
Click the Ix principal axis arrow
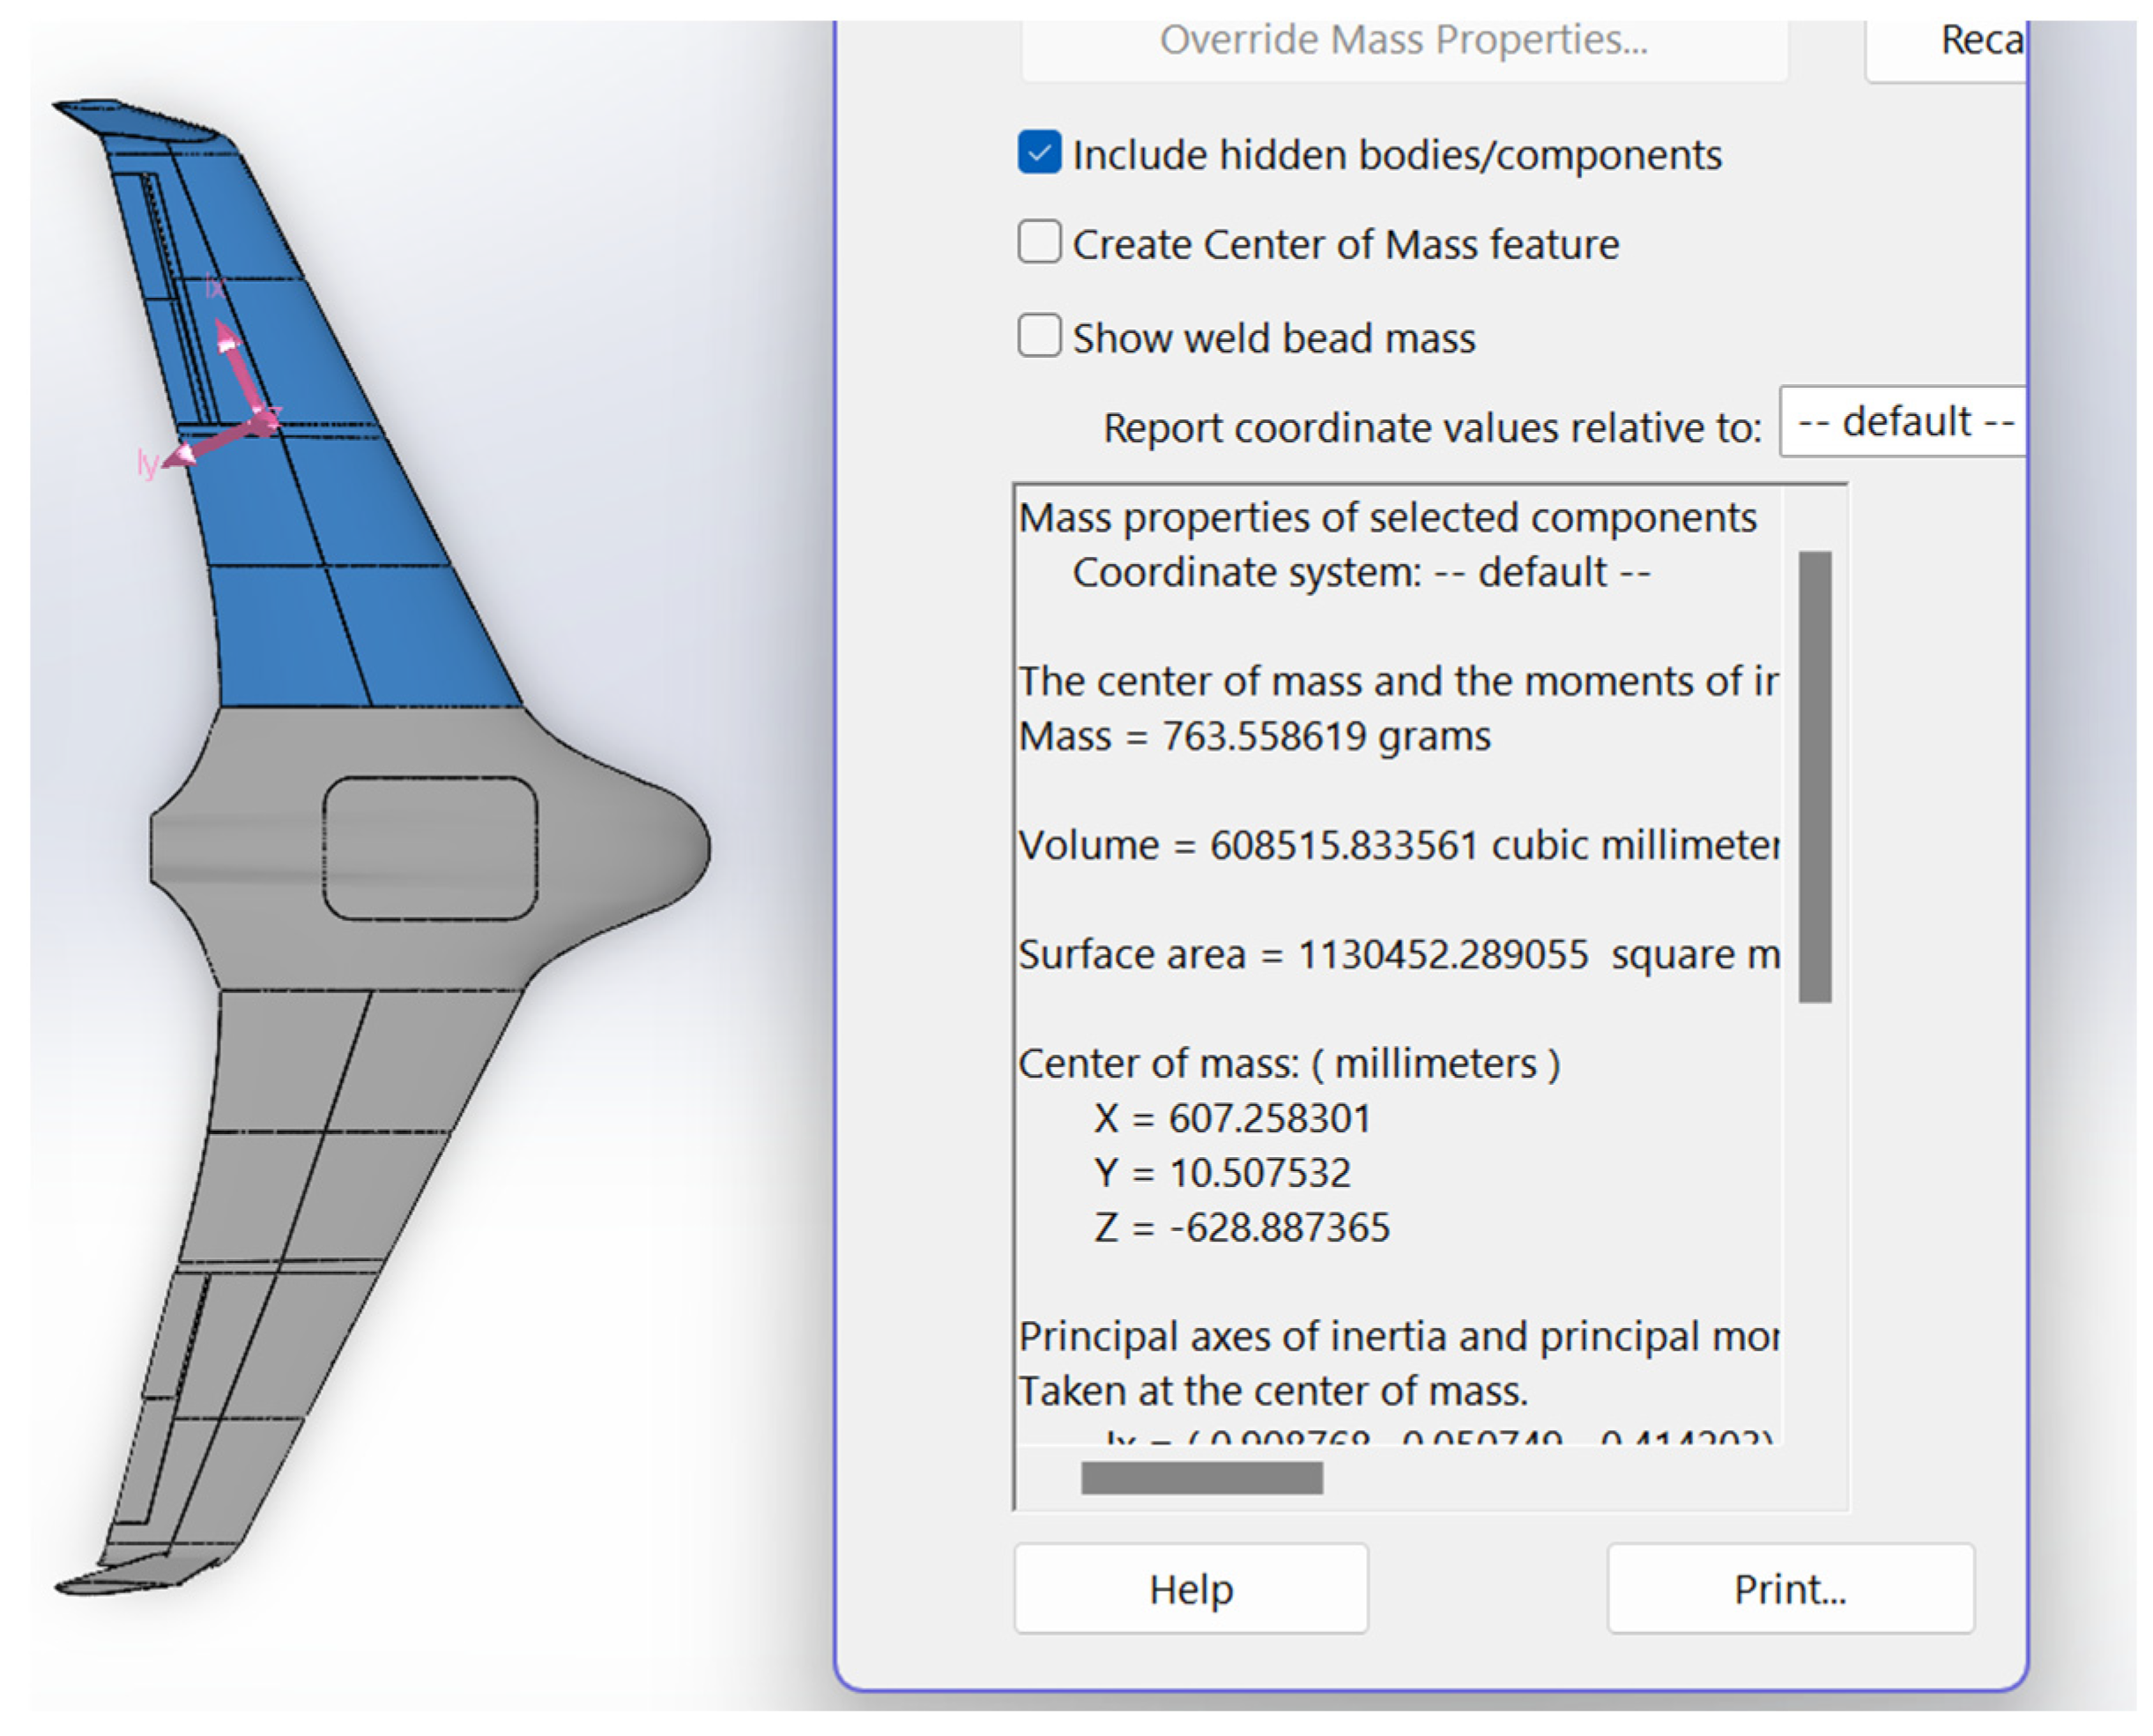click(x=237, y=362)
